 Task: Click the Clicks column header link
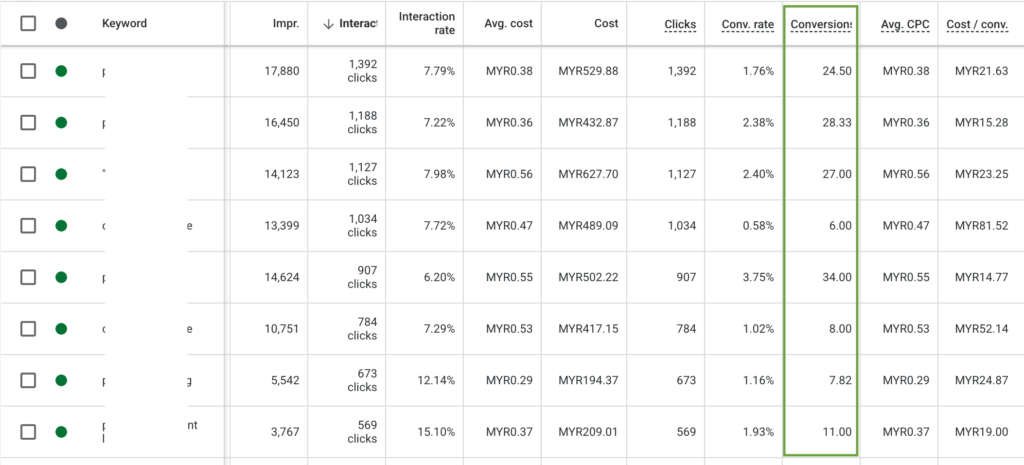click(x=680, y=24)
